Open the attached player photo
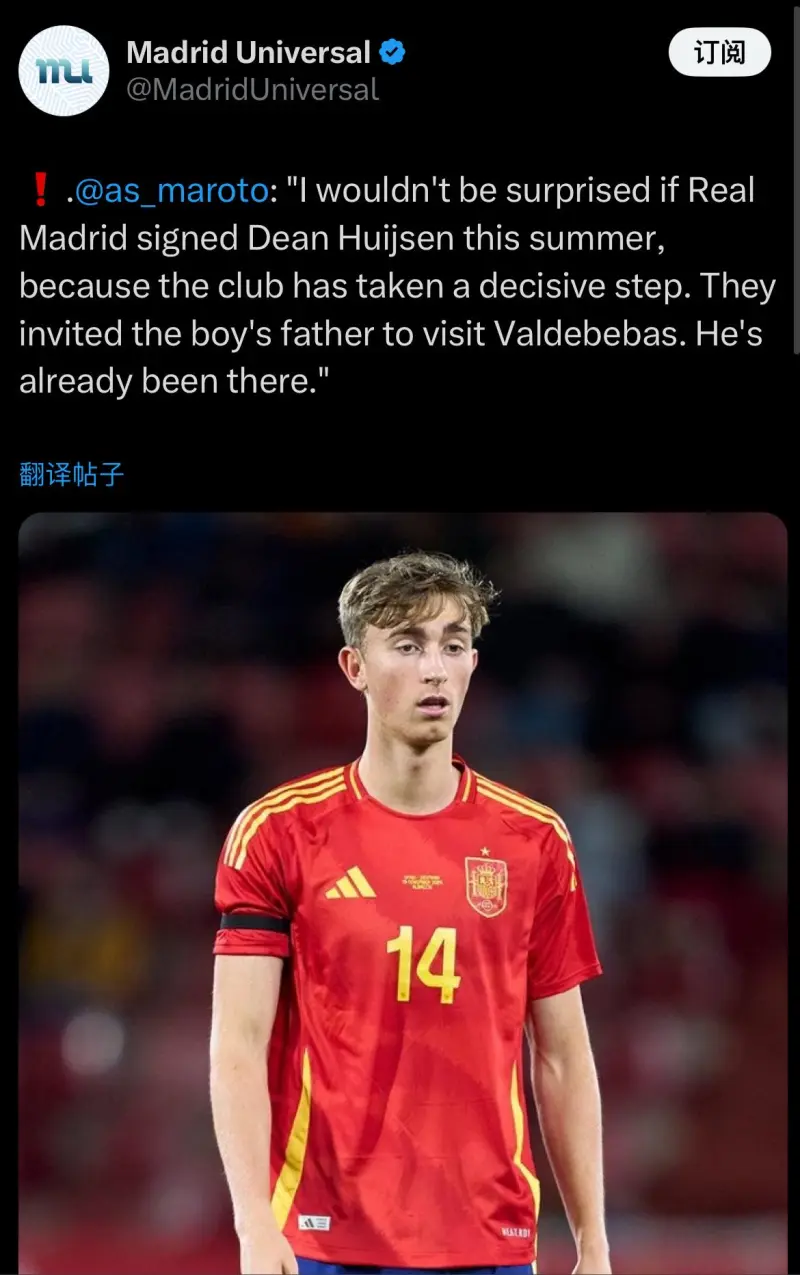This screenshot has height=1275, width=800. click(403, 893)
